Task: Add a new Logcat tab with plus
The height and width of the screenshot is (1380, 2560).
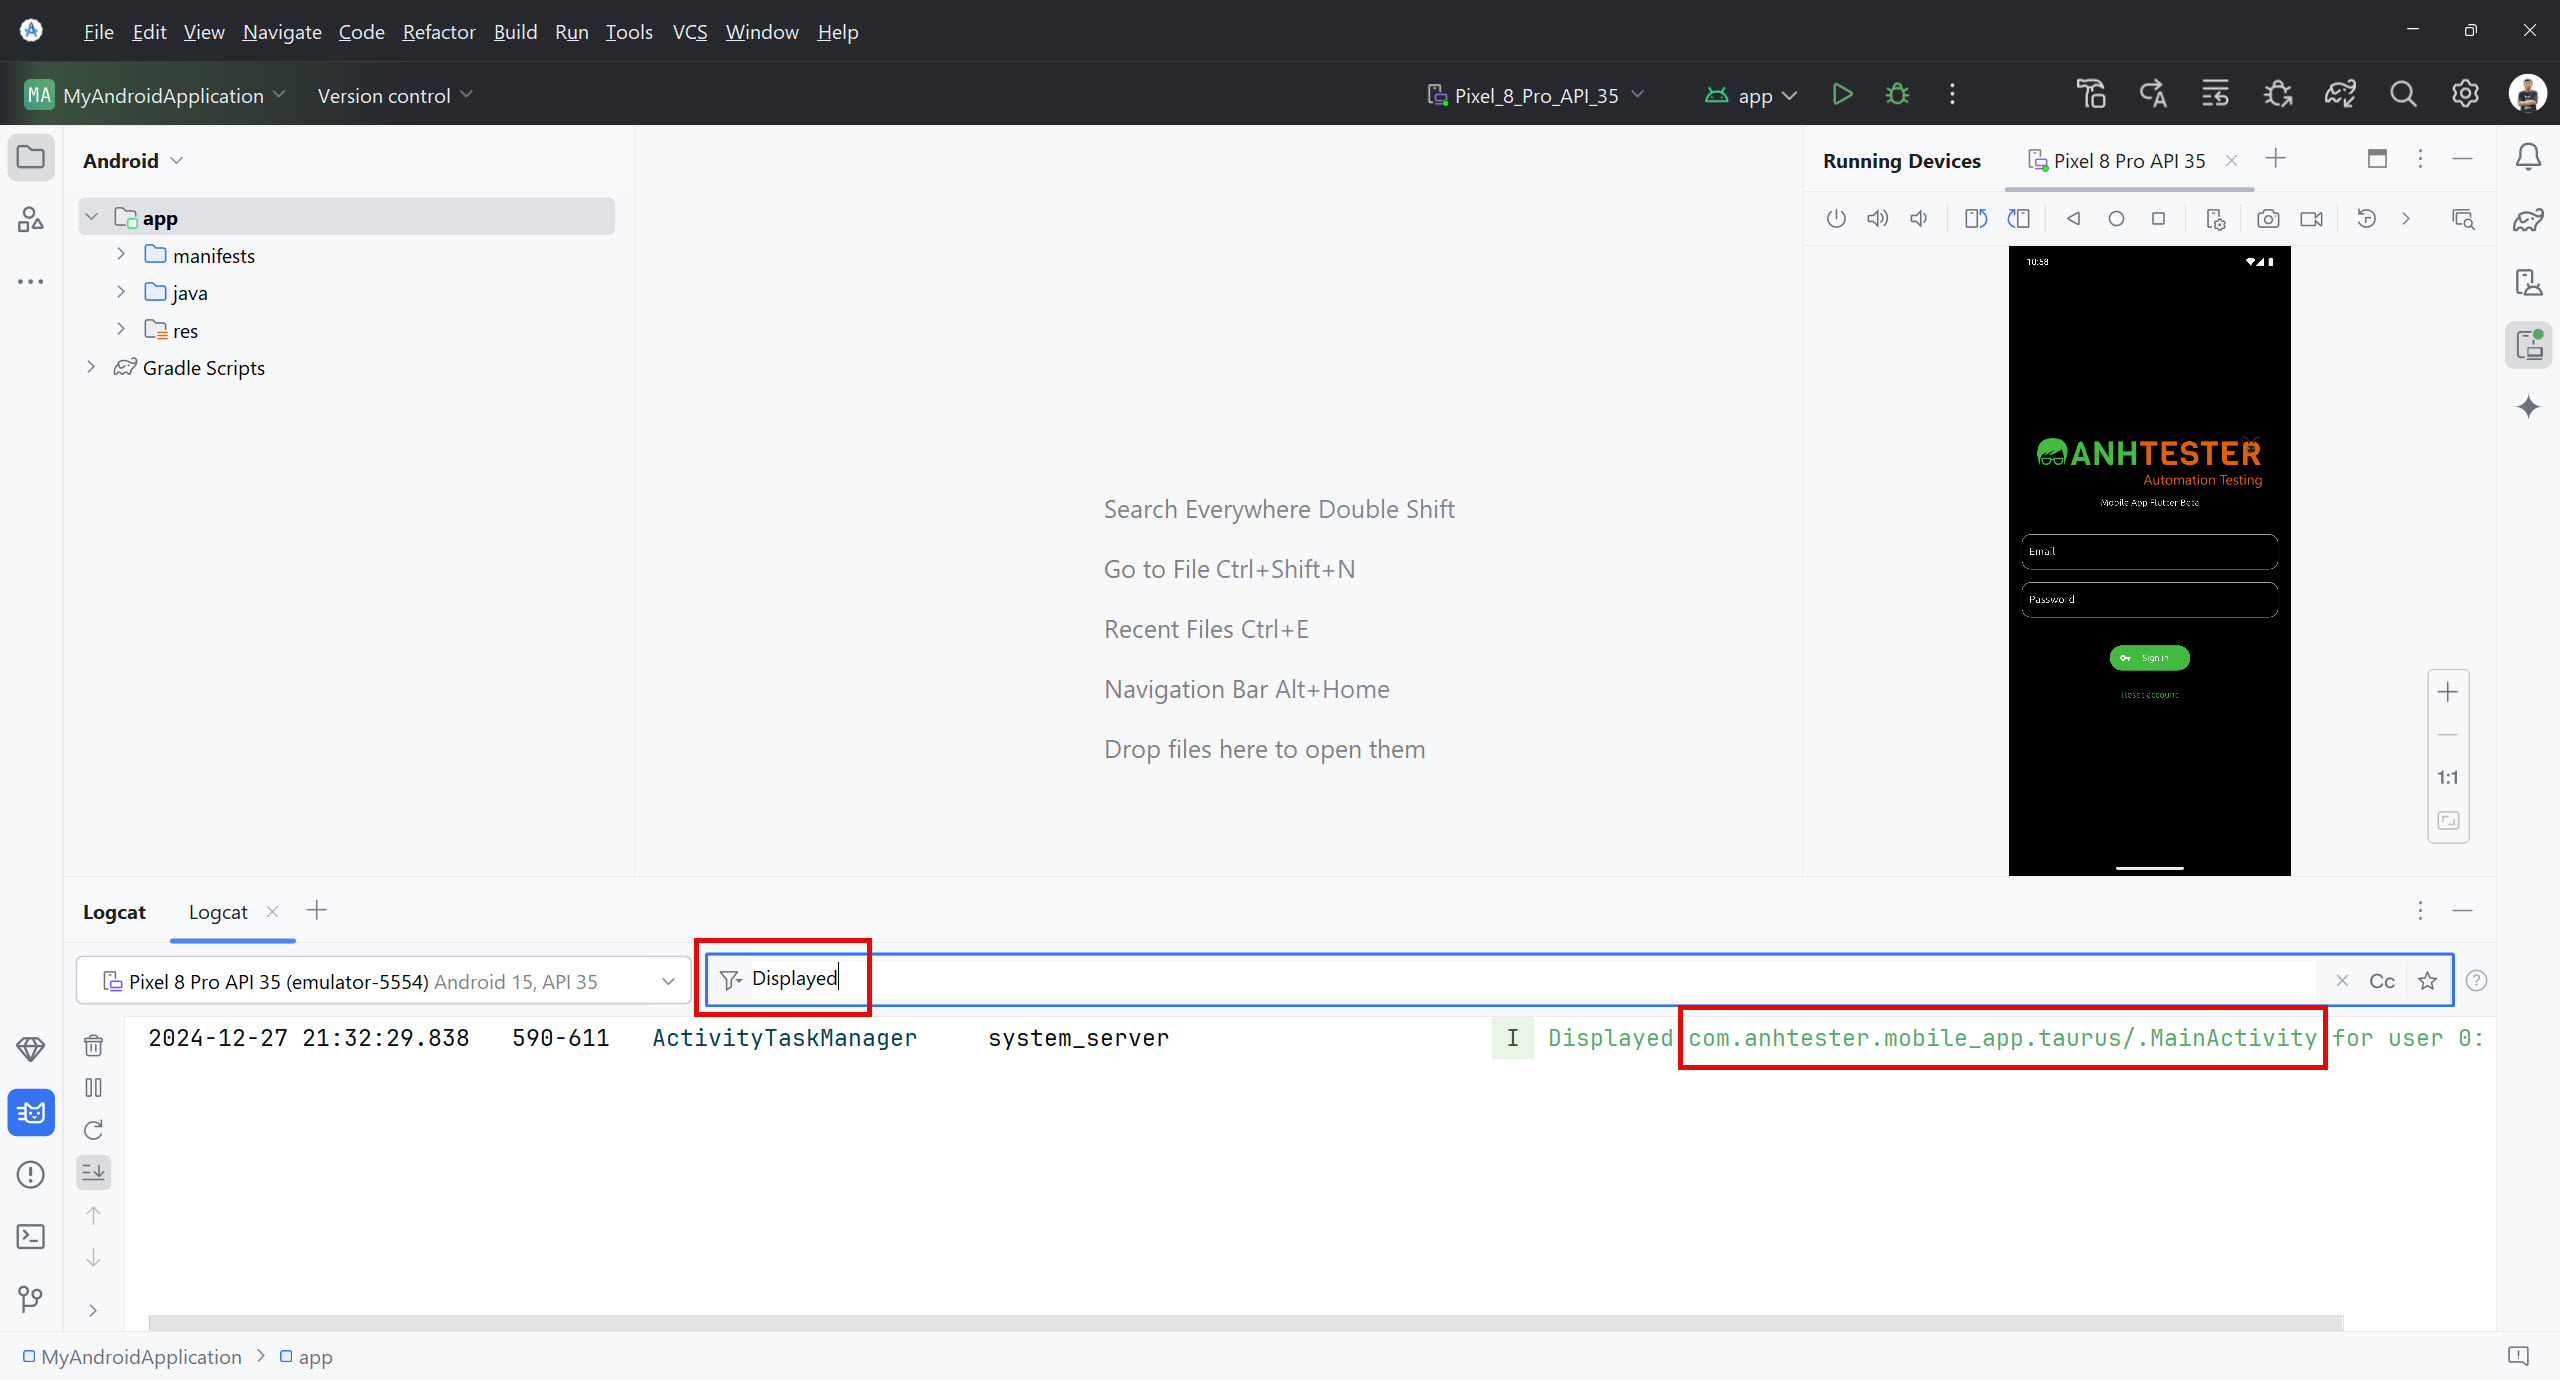Action: point(317,910)
